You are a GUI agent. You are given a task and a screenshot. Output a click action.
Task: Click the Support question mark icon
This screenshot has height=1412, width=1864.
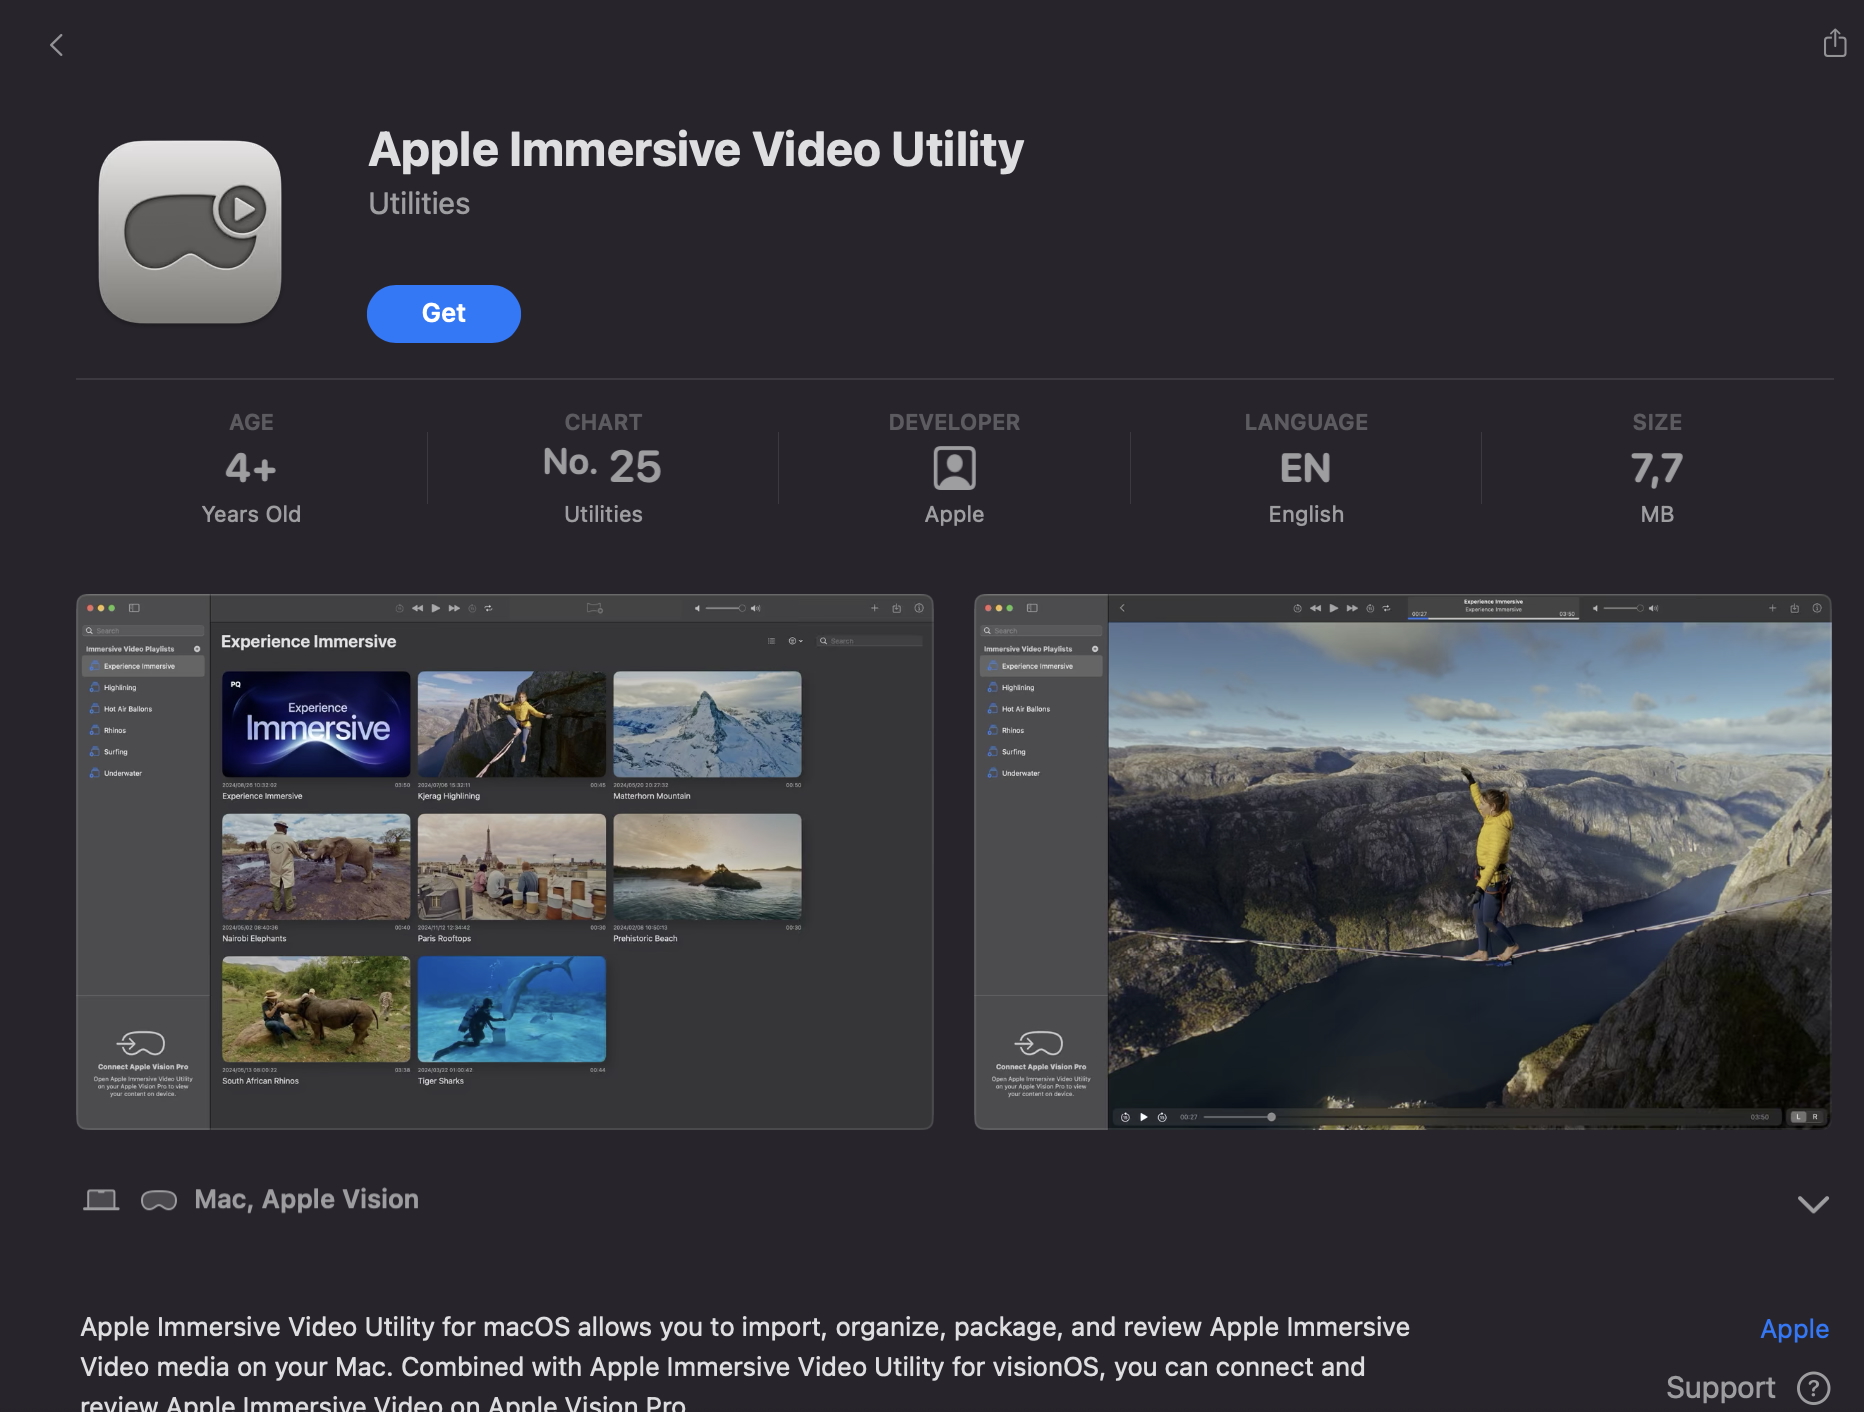1813,1387
